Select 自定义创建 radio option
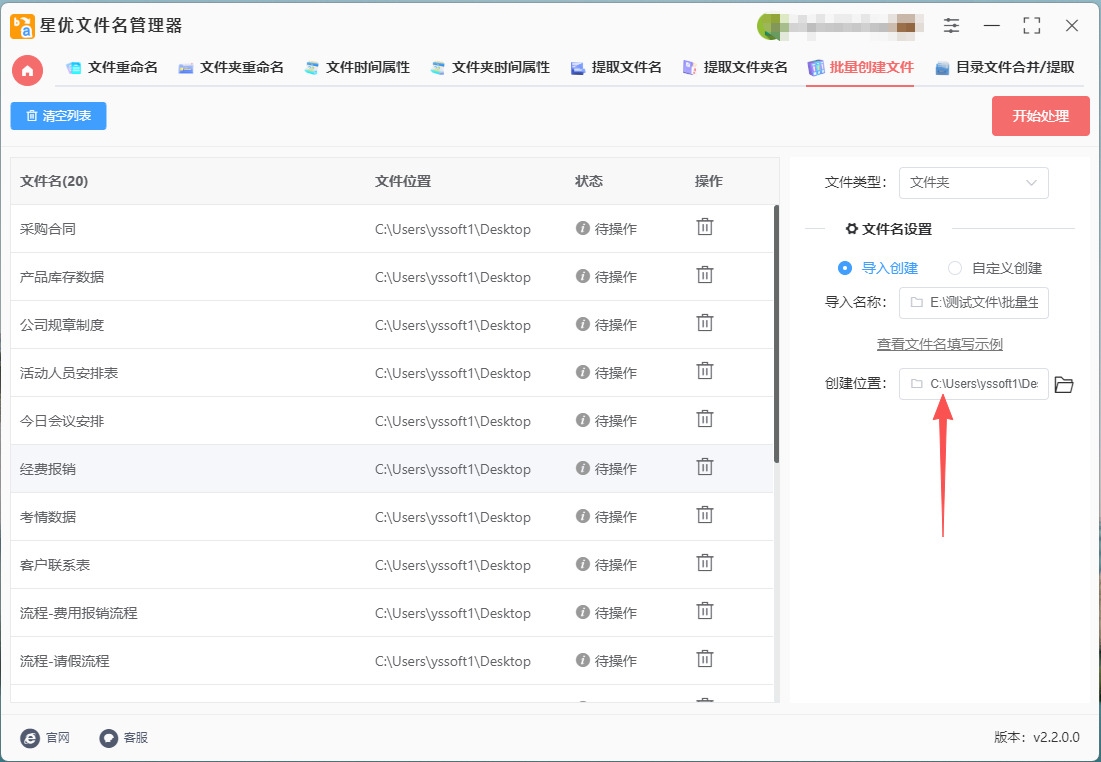The height and width of the screenshot is (762, 1101). (x=955, y=268)
